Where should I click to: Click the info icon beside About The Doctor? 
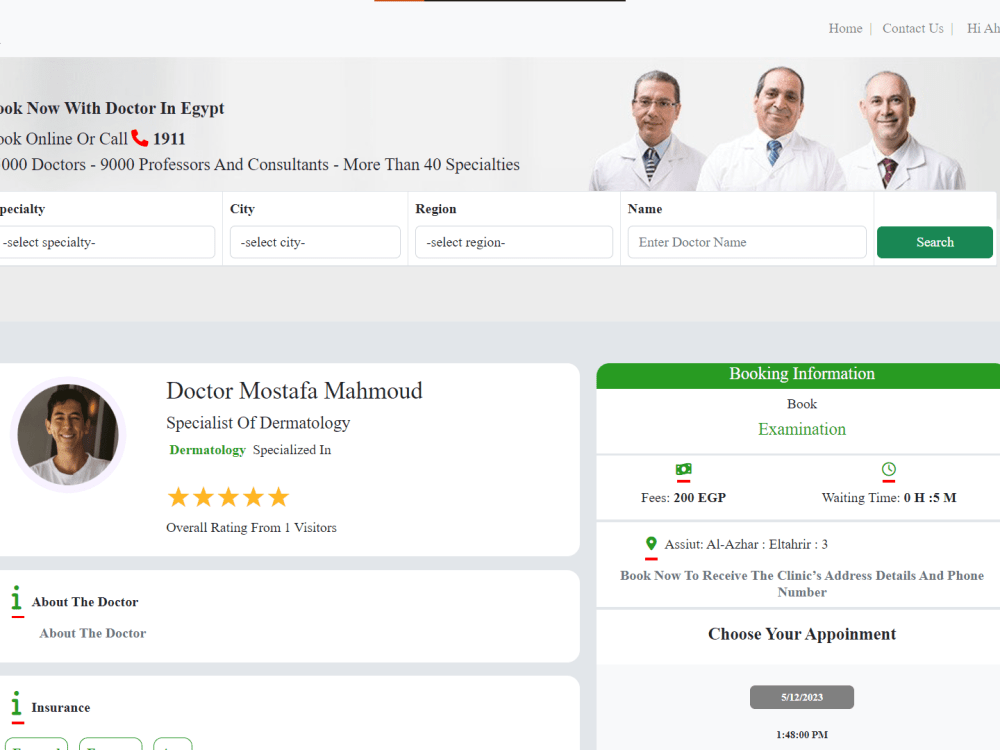pos(17,598)
